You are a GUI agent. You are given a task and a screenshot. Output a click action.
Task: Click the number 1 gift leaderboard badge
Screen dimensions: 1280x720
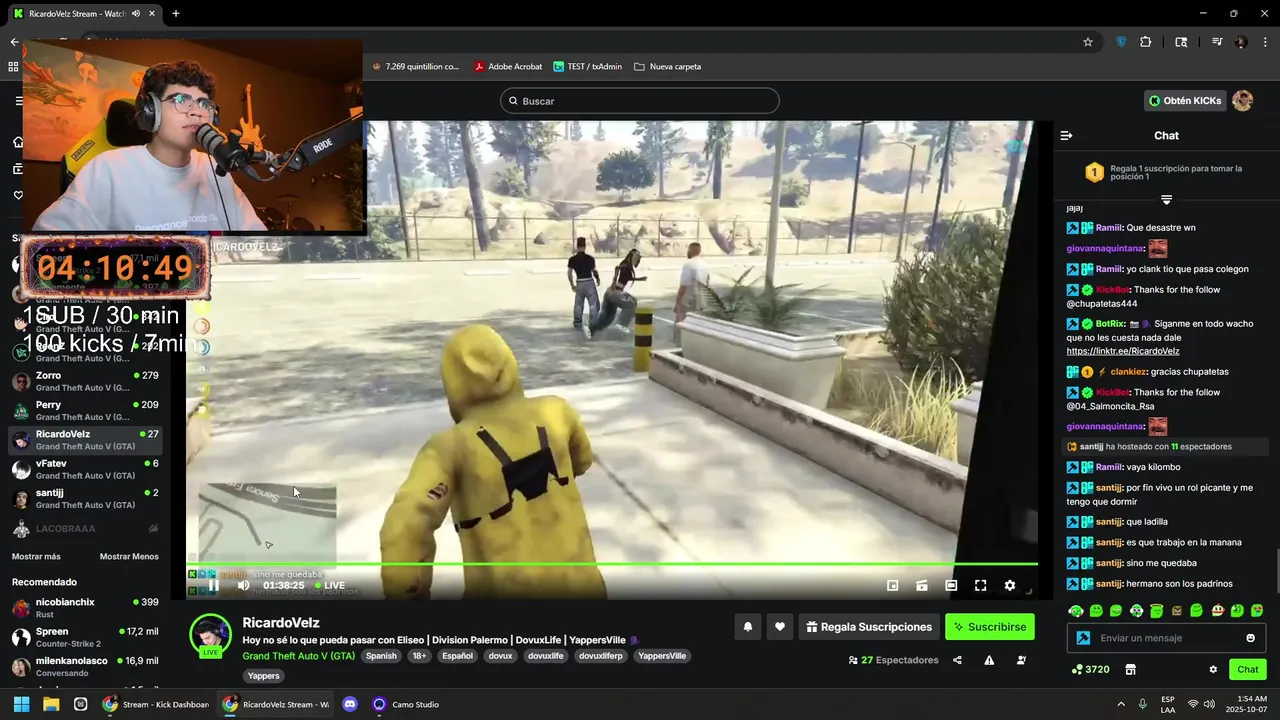click(x=1094, y=173)
